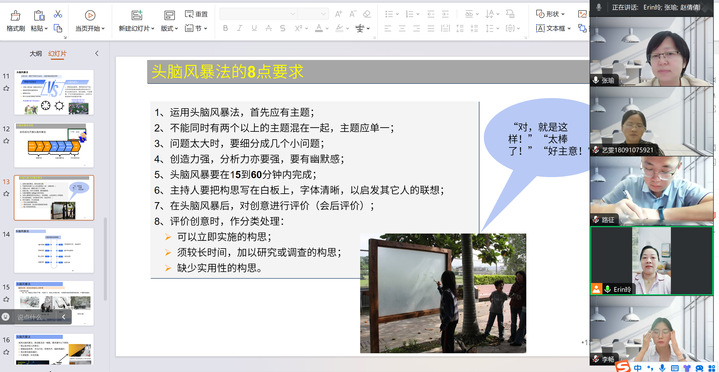Open the font name combo box
The width and height of the screenshot is (719, 372).
coord(258,14)
